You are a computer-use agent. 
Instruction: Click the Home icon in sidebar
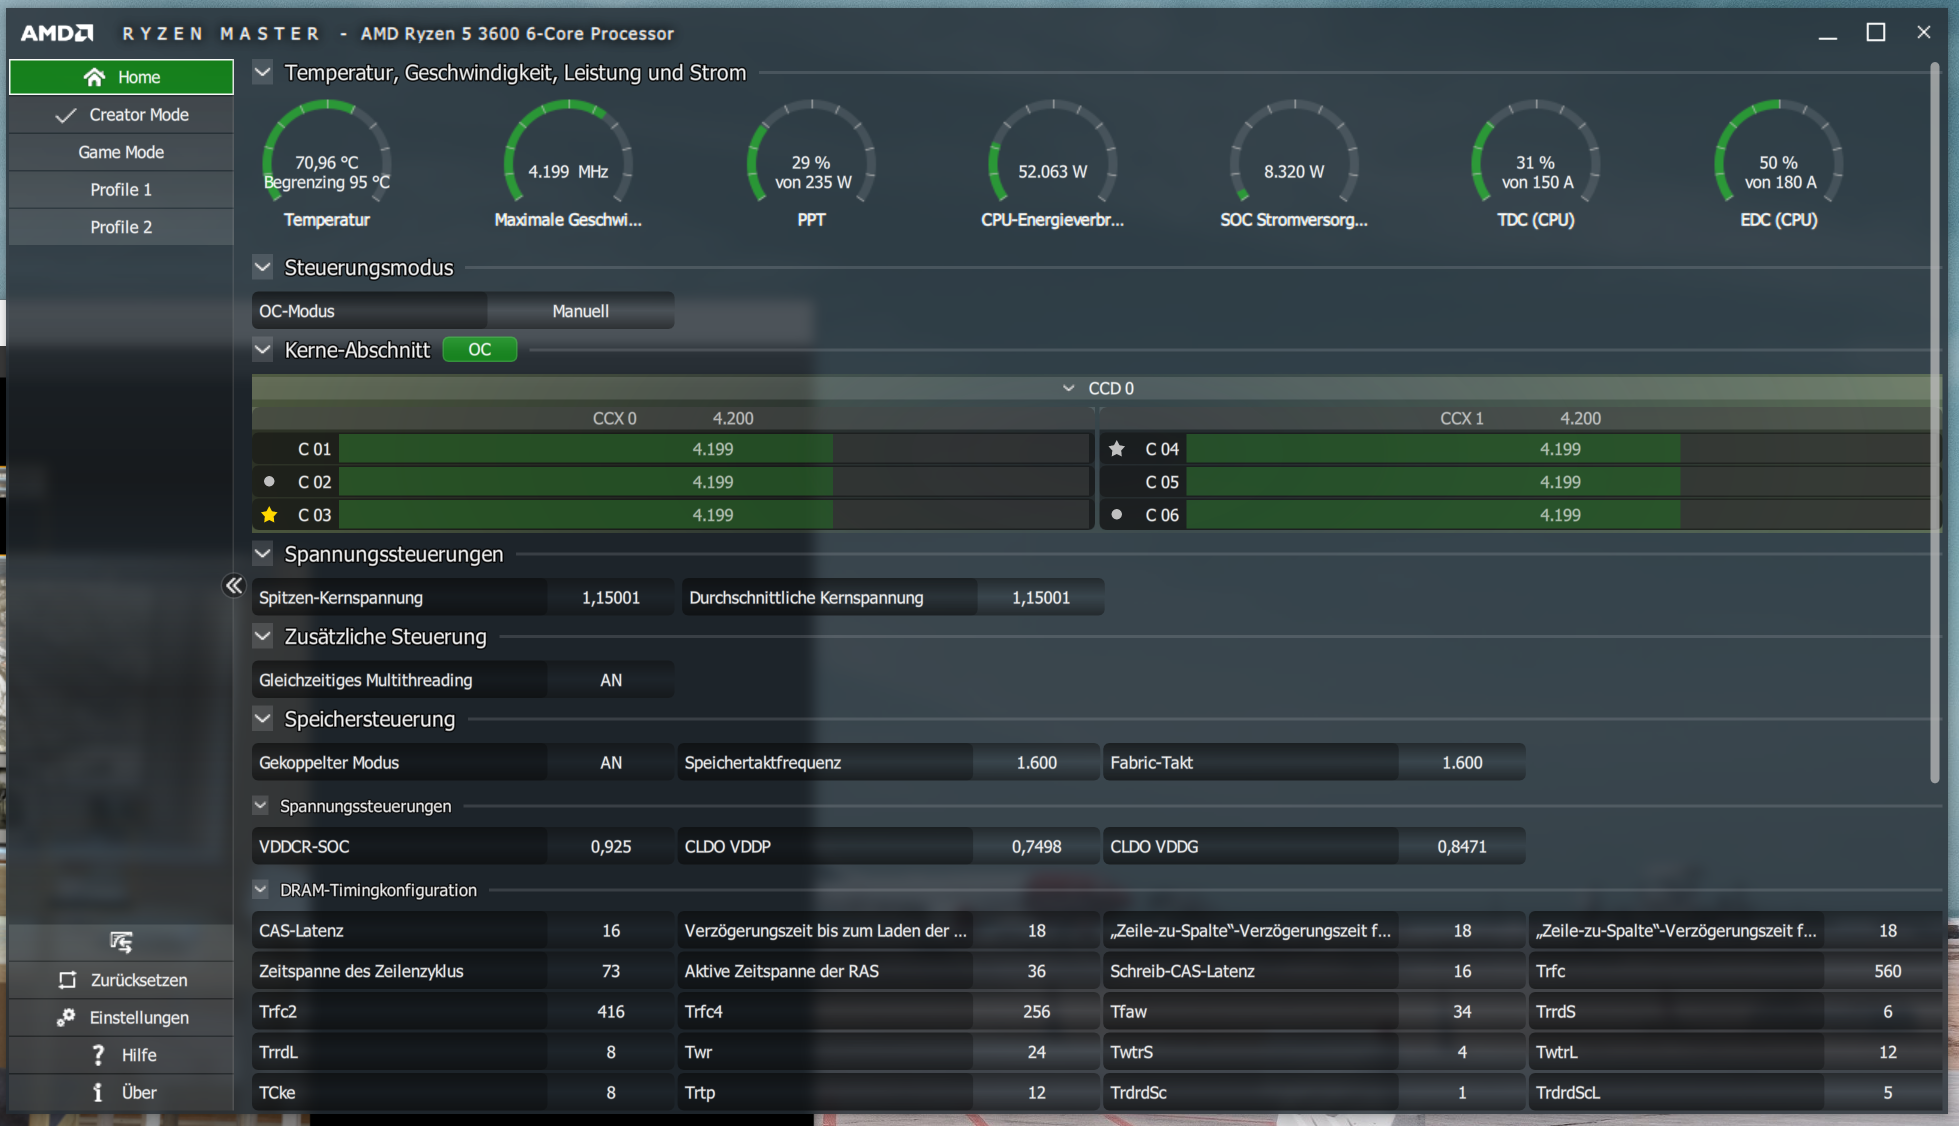pyautogui.click(x=95, y=77)
